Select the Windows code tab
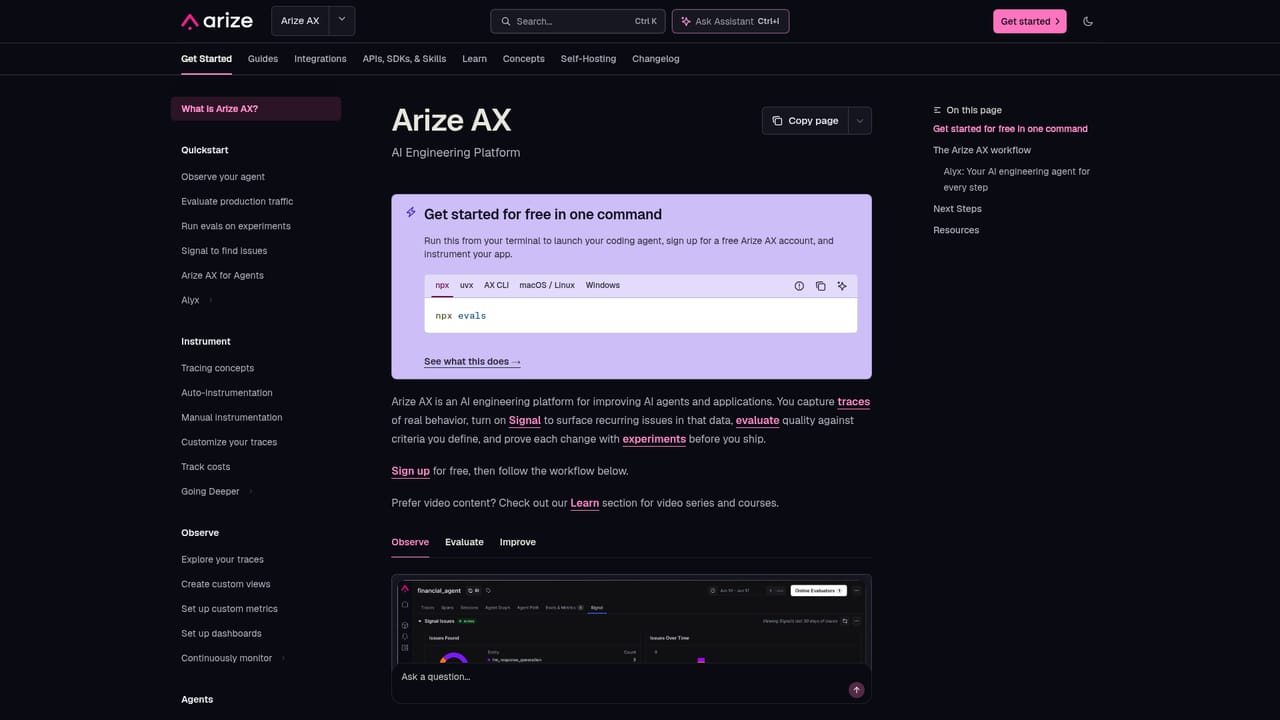 (x=603, y=285)
